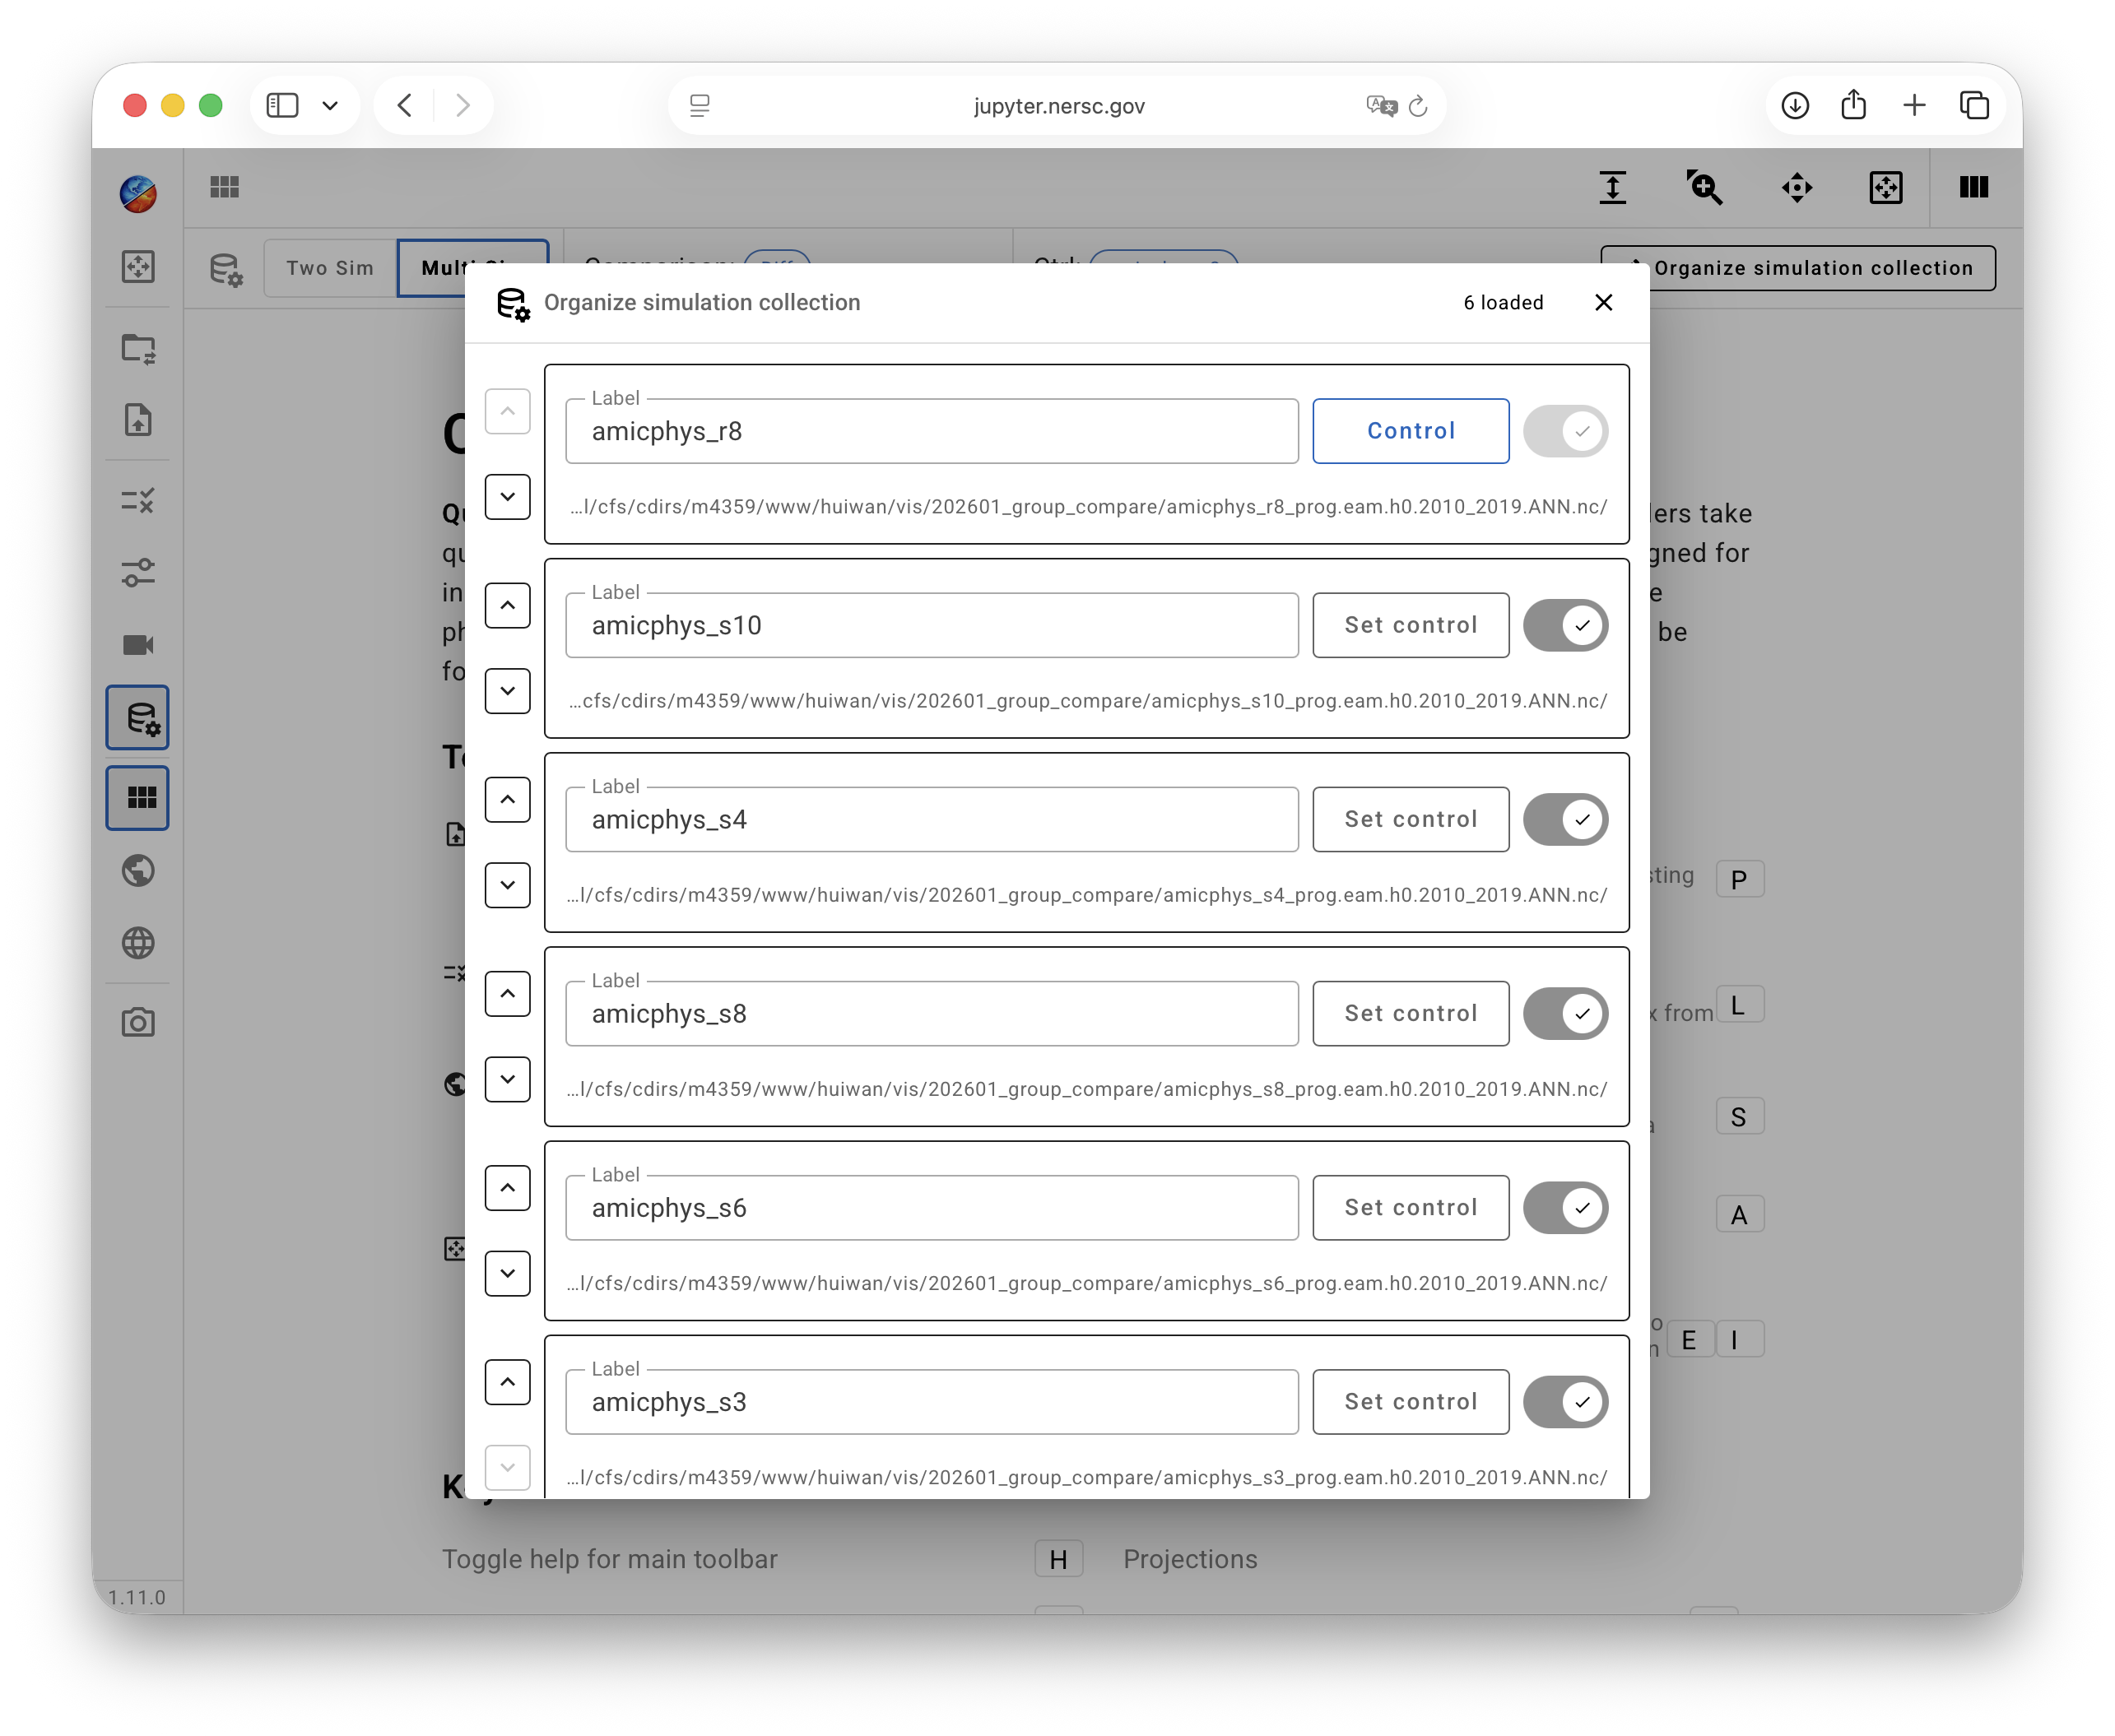The image size is (2115, 1736).
Task: Move amicphys_s10 up with chevron
Action: pos(507,605)
